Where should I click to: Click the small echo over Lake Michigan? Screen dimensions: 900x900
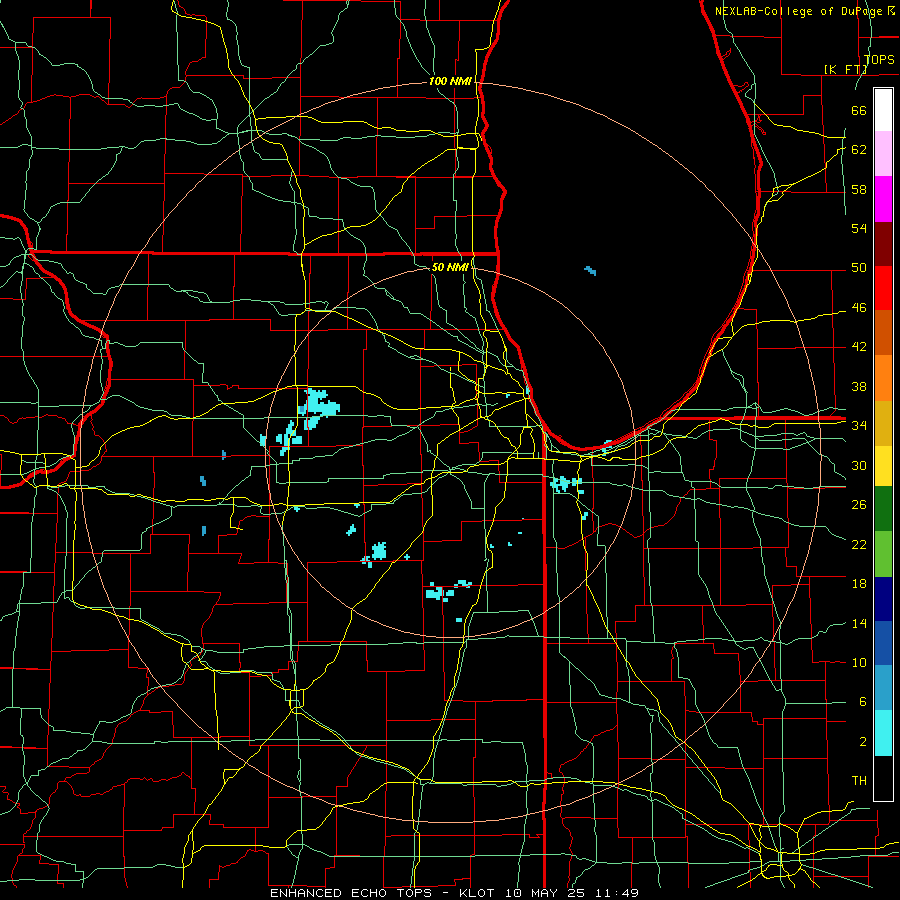[590, 270]
